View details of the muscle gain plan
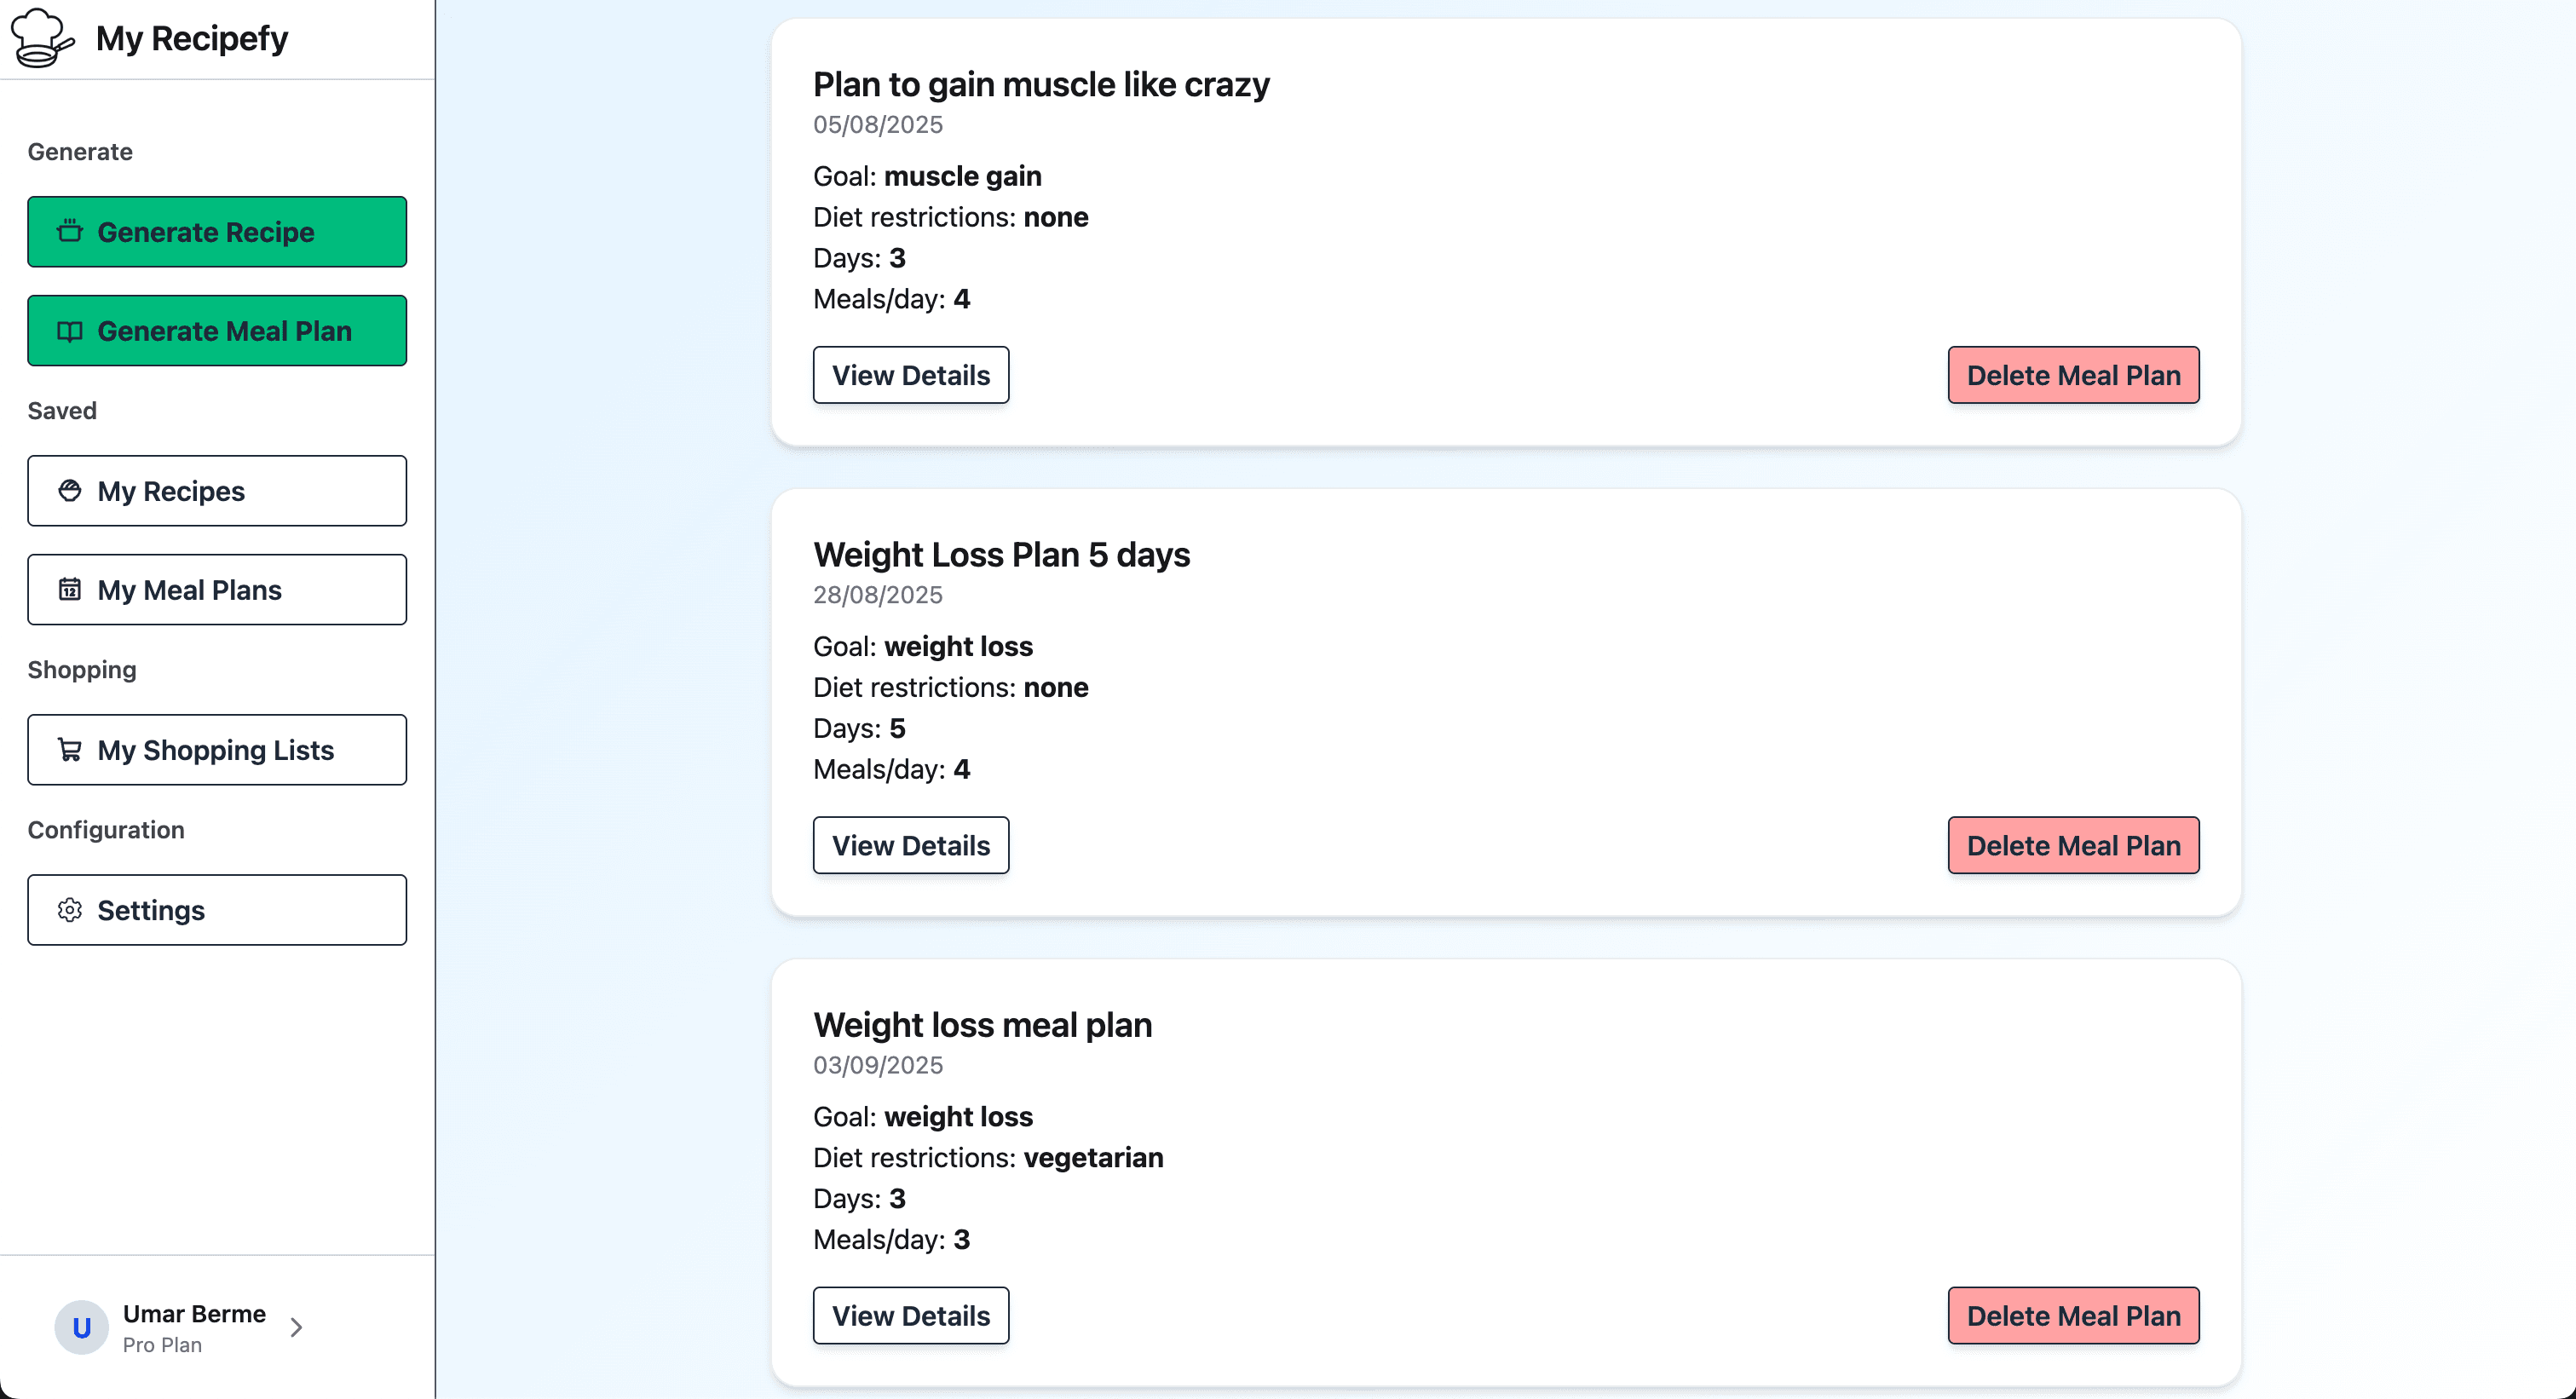This screenshot has height=1399, width=2576. pyautogui.click(x=910, y=375)
